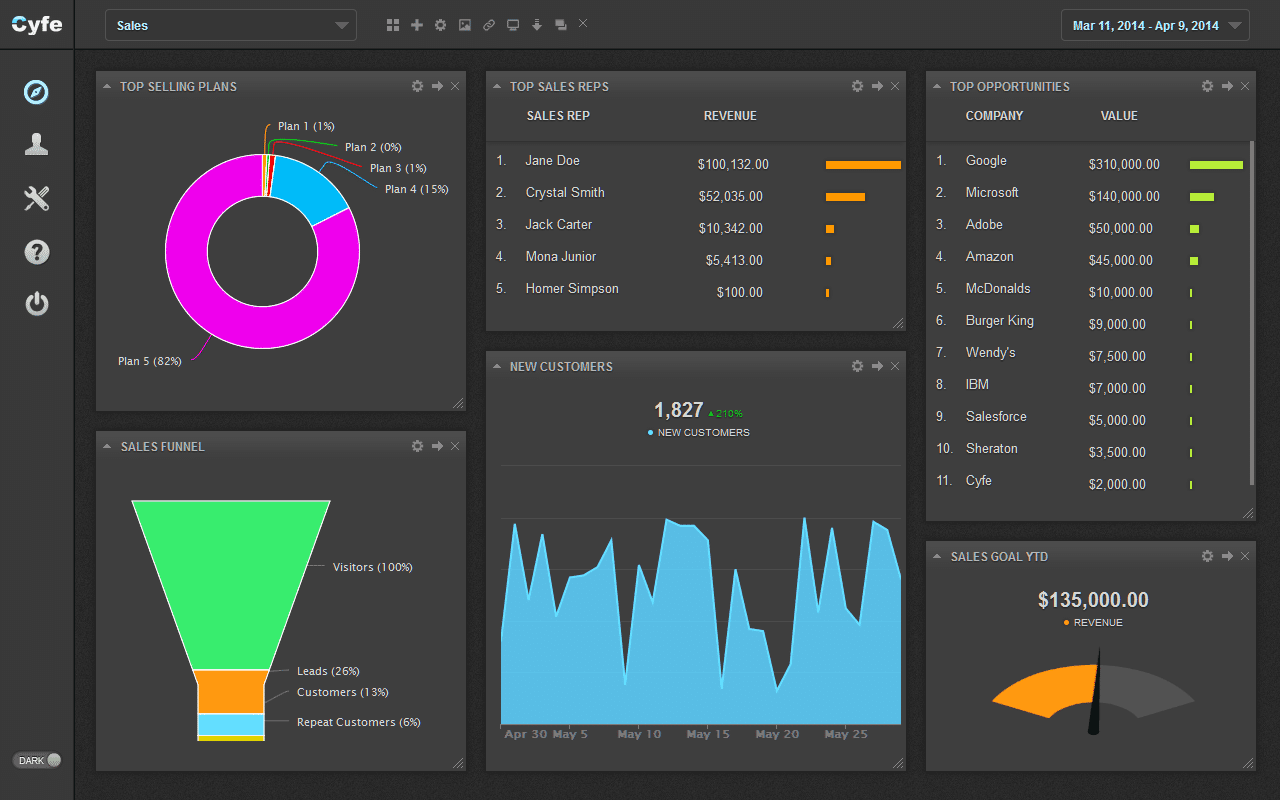Open the dashboards overview grid icon
The width and height of the screenshot is (1280, 800).
tap(392, 24)
